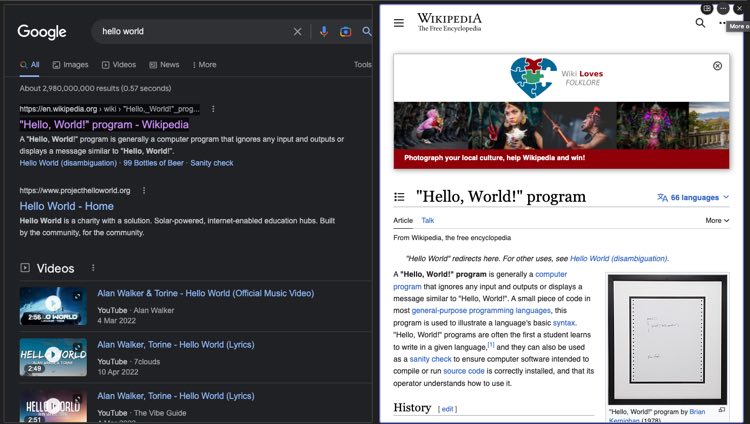Open options for Wikipedia search result
Image resolution: width=750 pixels, height=424 pixels.
(x=213, y=109)
